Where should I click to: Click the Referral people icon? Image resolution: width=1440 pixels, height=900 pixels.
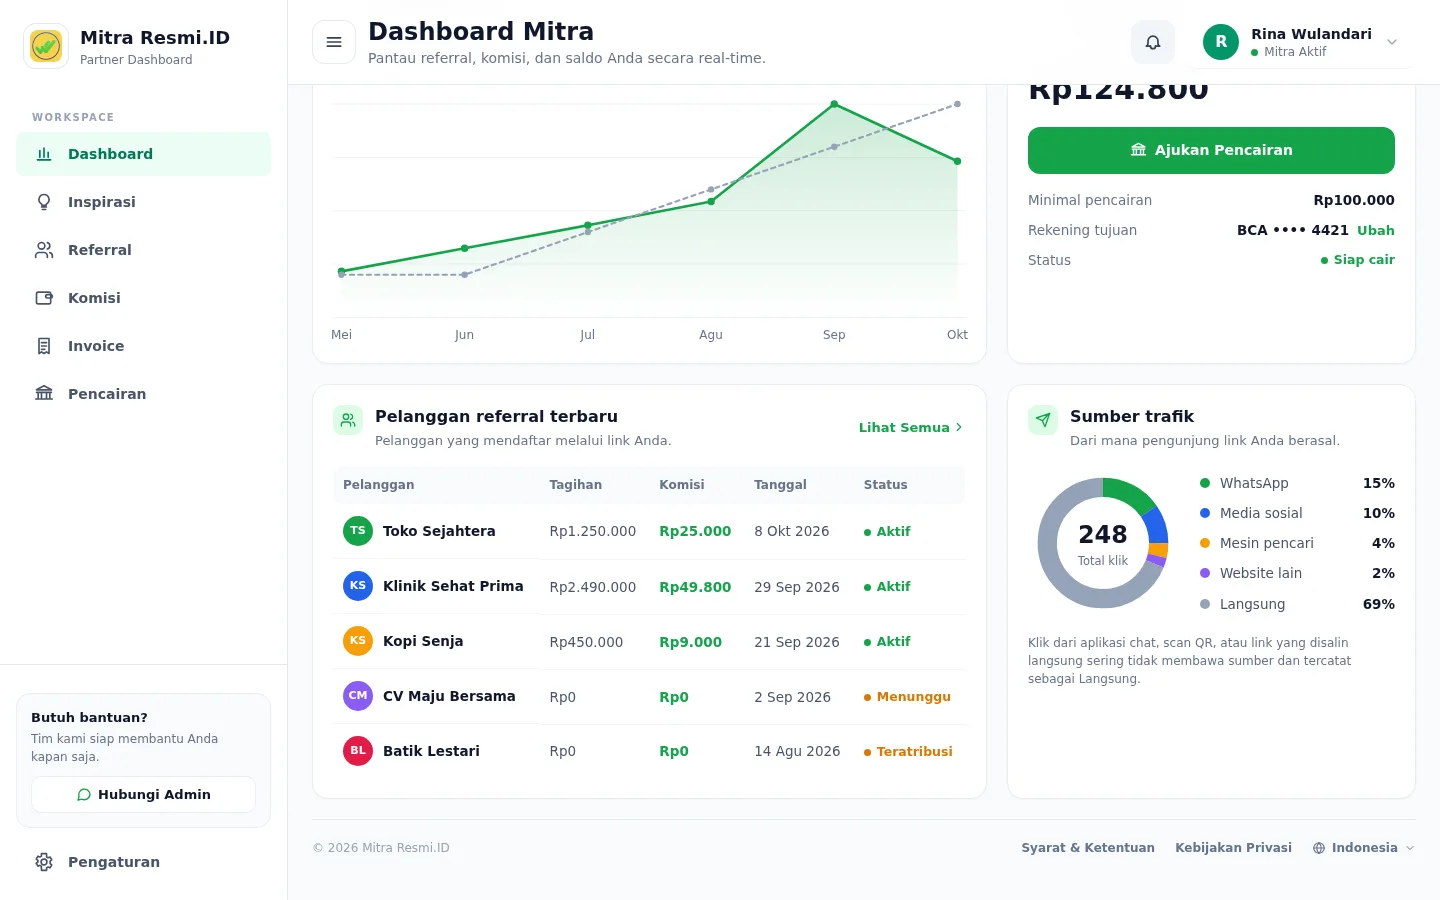pyautogui.click(x=44, y=250)
